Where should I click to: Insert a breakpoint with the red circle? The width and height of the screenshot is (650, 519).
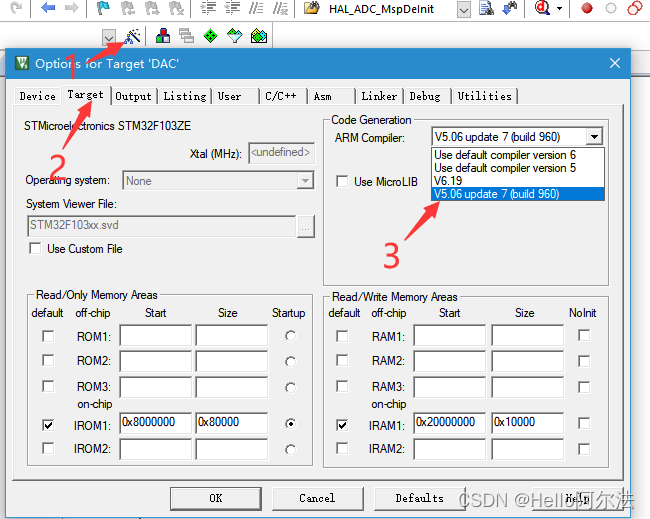click(587, 8)
